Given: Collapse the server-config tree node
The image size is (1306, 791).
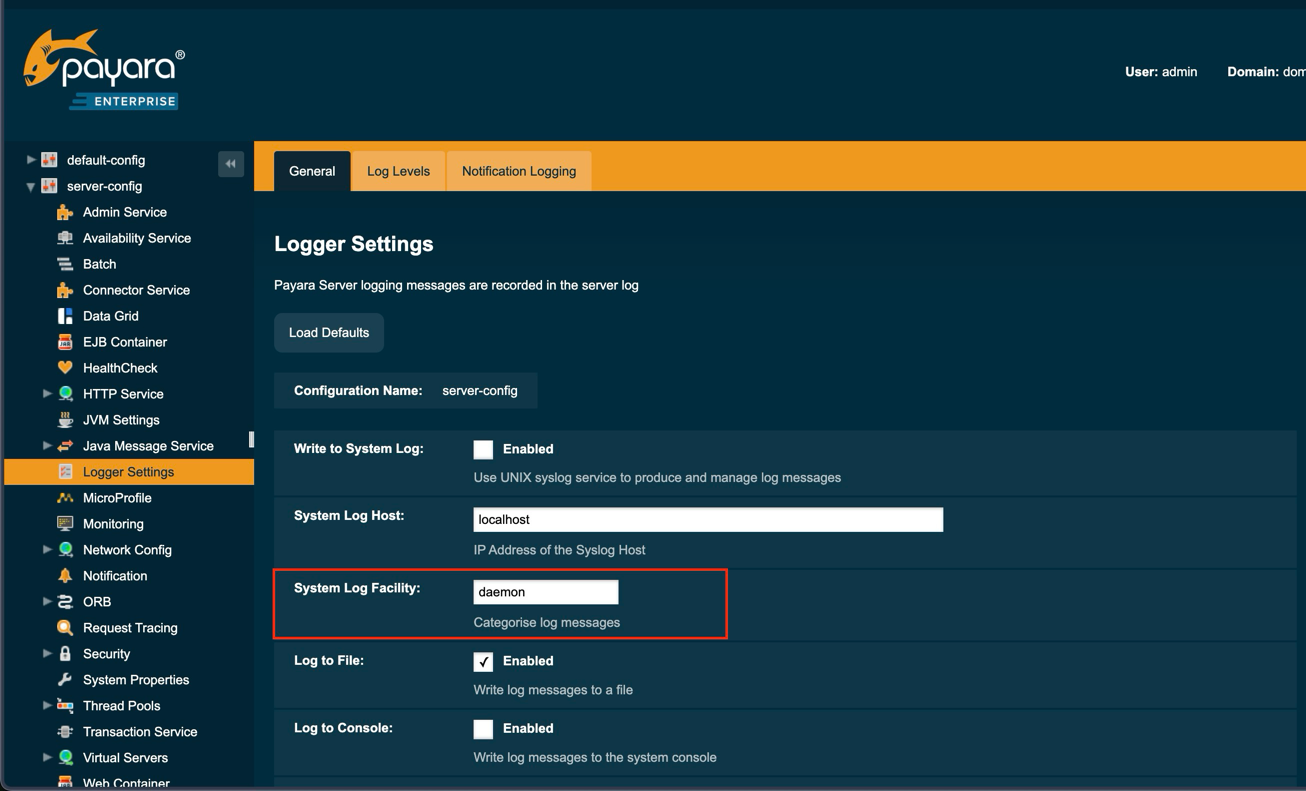Looking at the screenshot, I should click(31, 187).
